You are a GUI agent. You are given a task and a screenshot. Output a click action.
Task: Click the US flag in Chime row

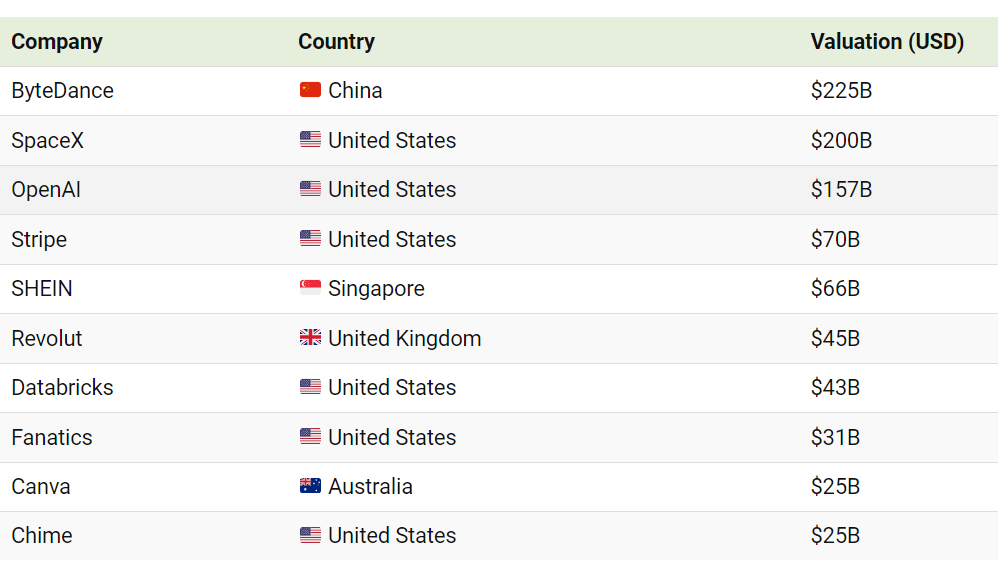(x=310, y=534)
